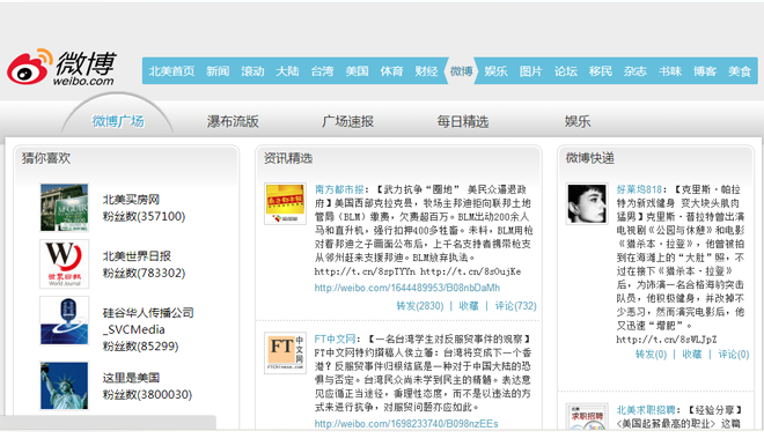Switch to 广场速报 tab
The height and width of the screenshot is (432, 764).
click(348, 121)
